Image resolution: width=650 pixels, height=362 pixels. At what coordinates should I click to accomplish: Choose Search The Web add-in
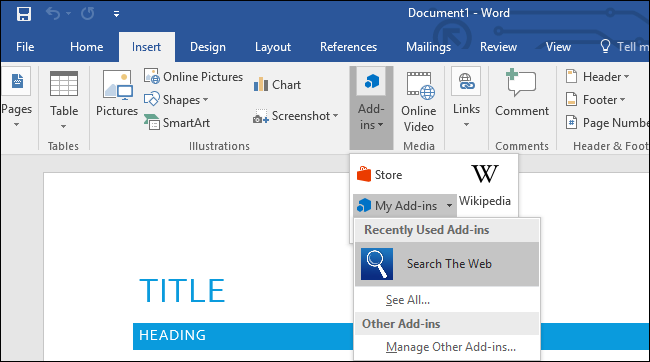click(x=447, y=264)
